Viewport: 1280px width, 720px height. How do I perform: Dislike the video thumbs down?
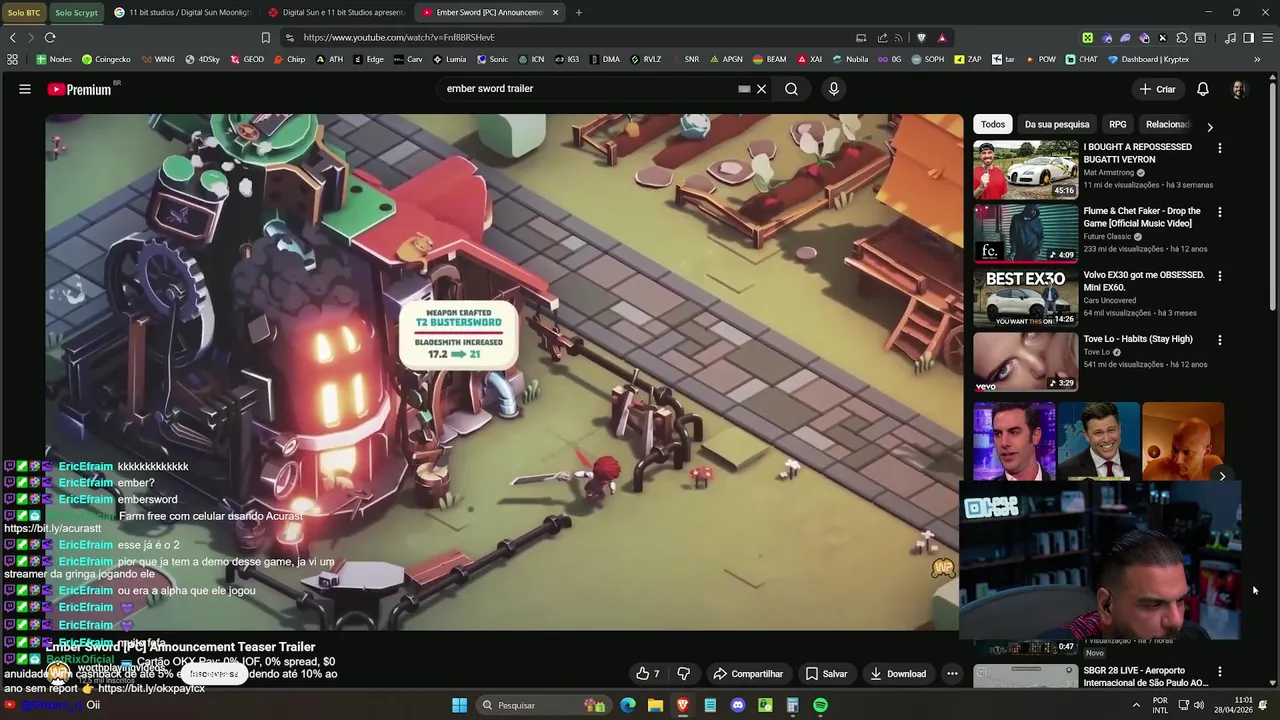click(684, 674)
